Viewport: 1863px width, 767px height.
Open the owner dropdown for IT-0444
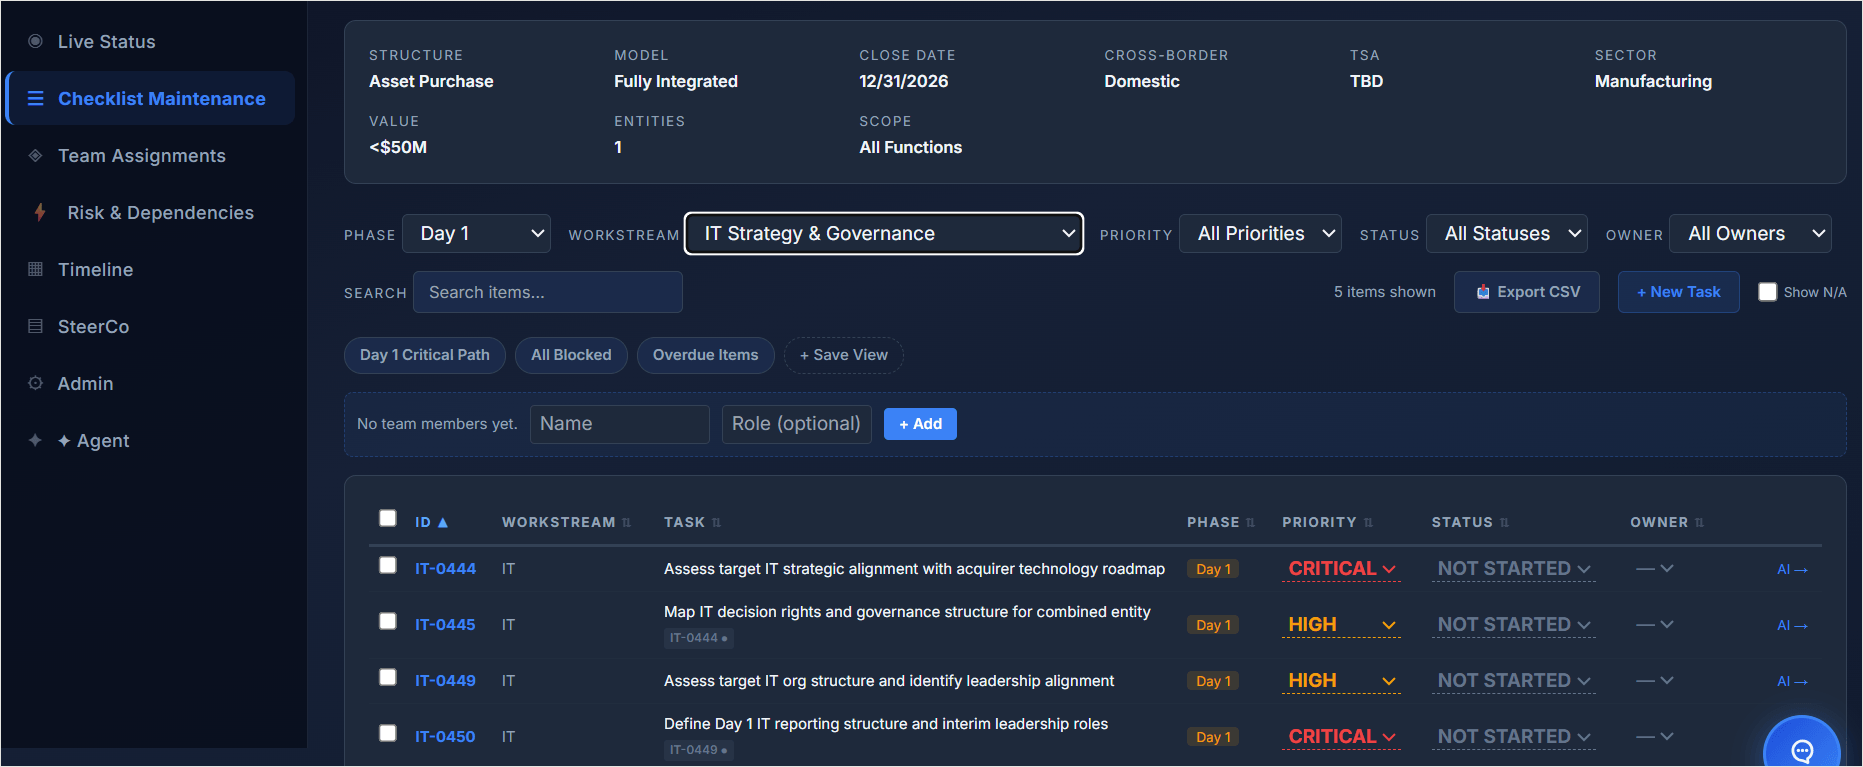pos(1654,568)
